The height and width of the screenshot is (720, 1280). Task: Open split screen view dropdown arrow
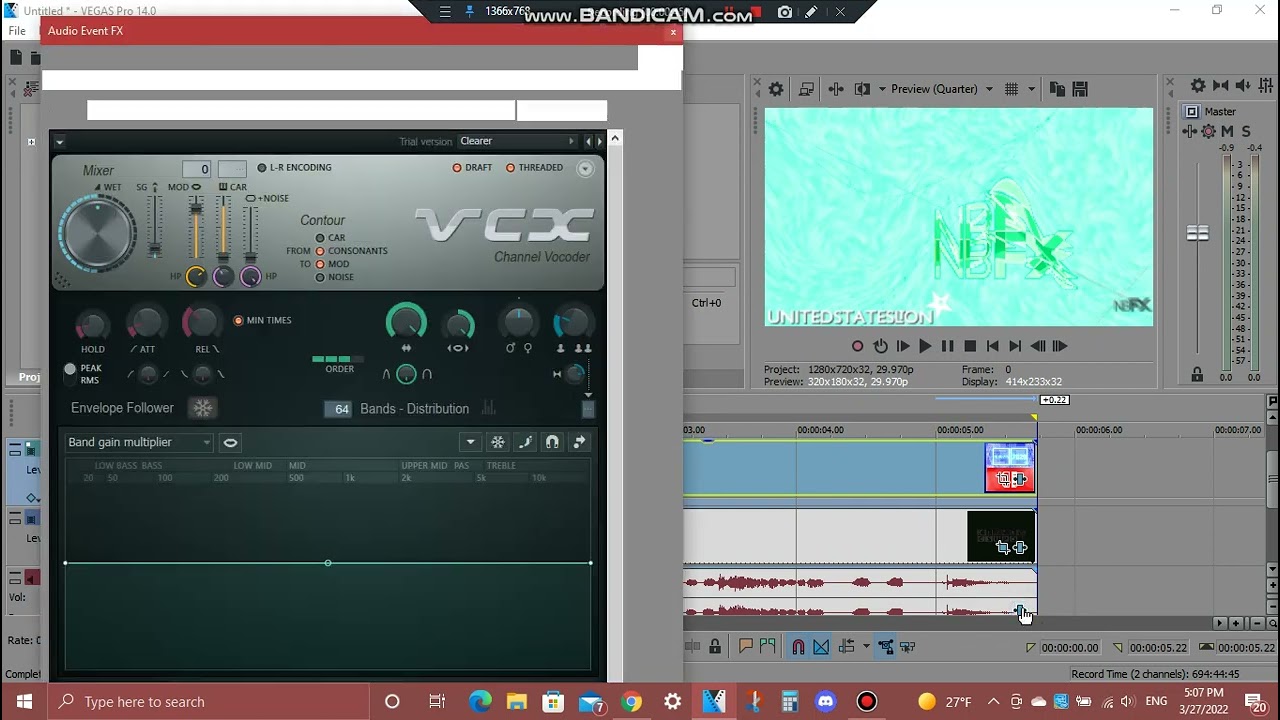click(x=882, y=89)
